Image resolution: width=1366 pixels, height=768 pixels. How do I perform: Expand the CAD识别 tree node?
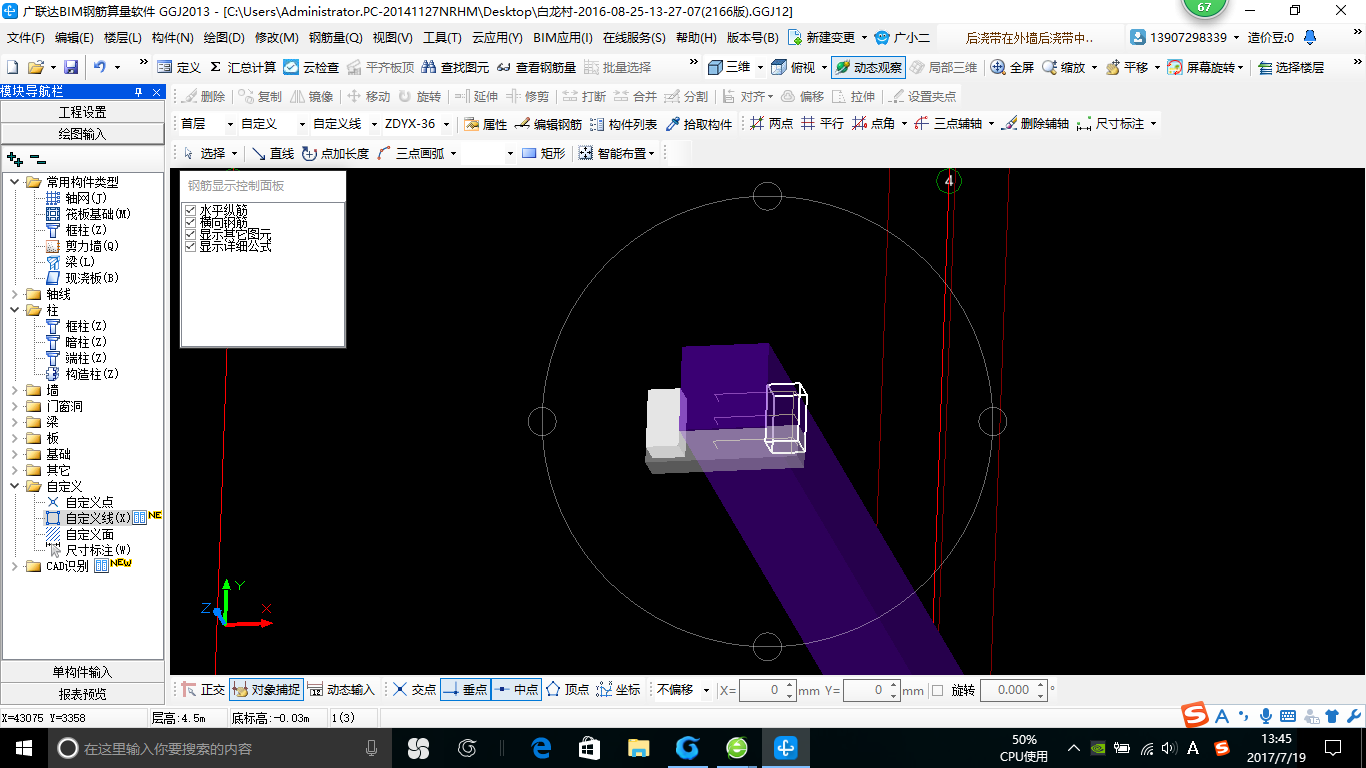tap(14, 566)
